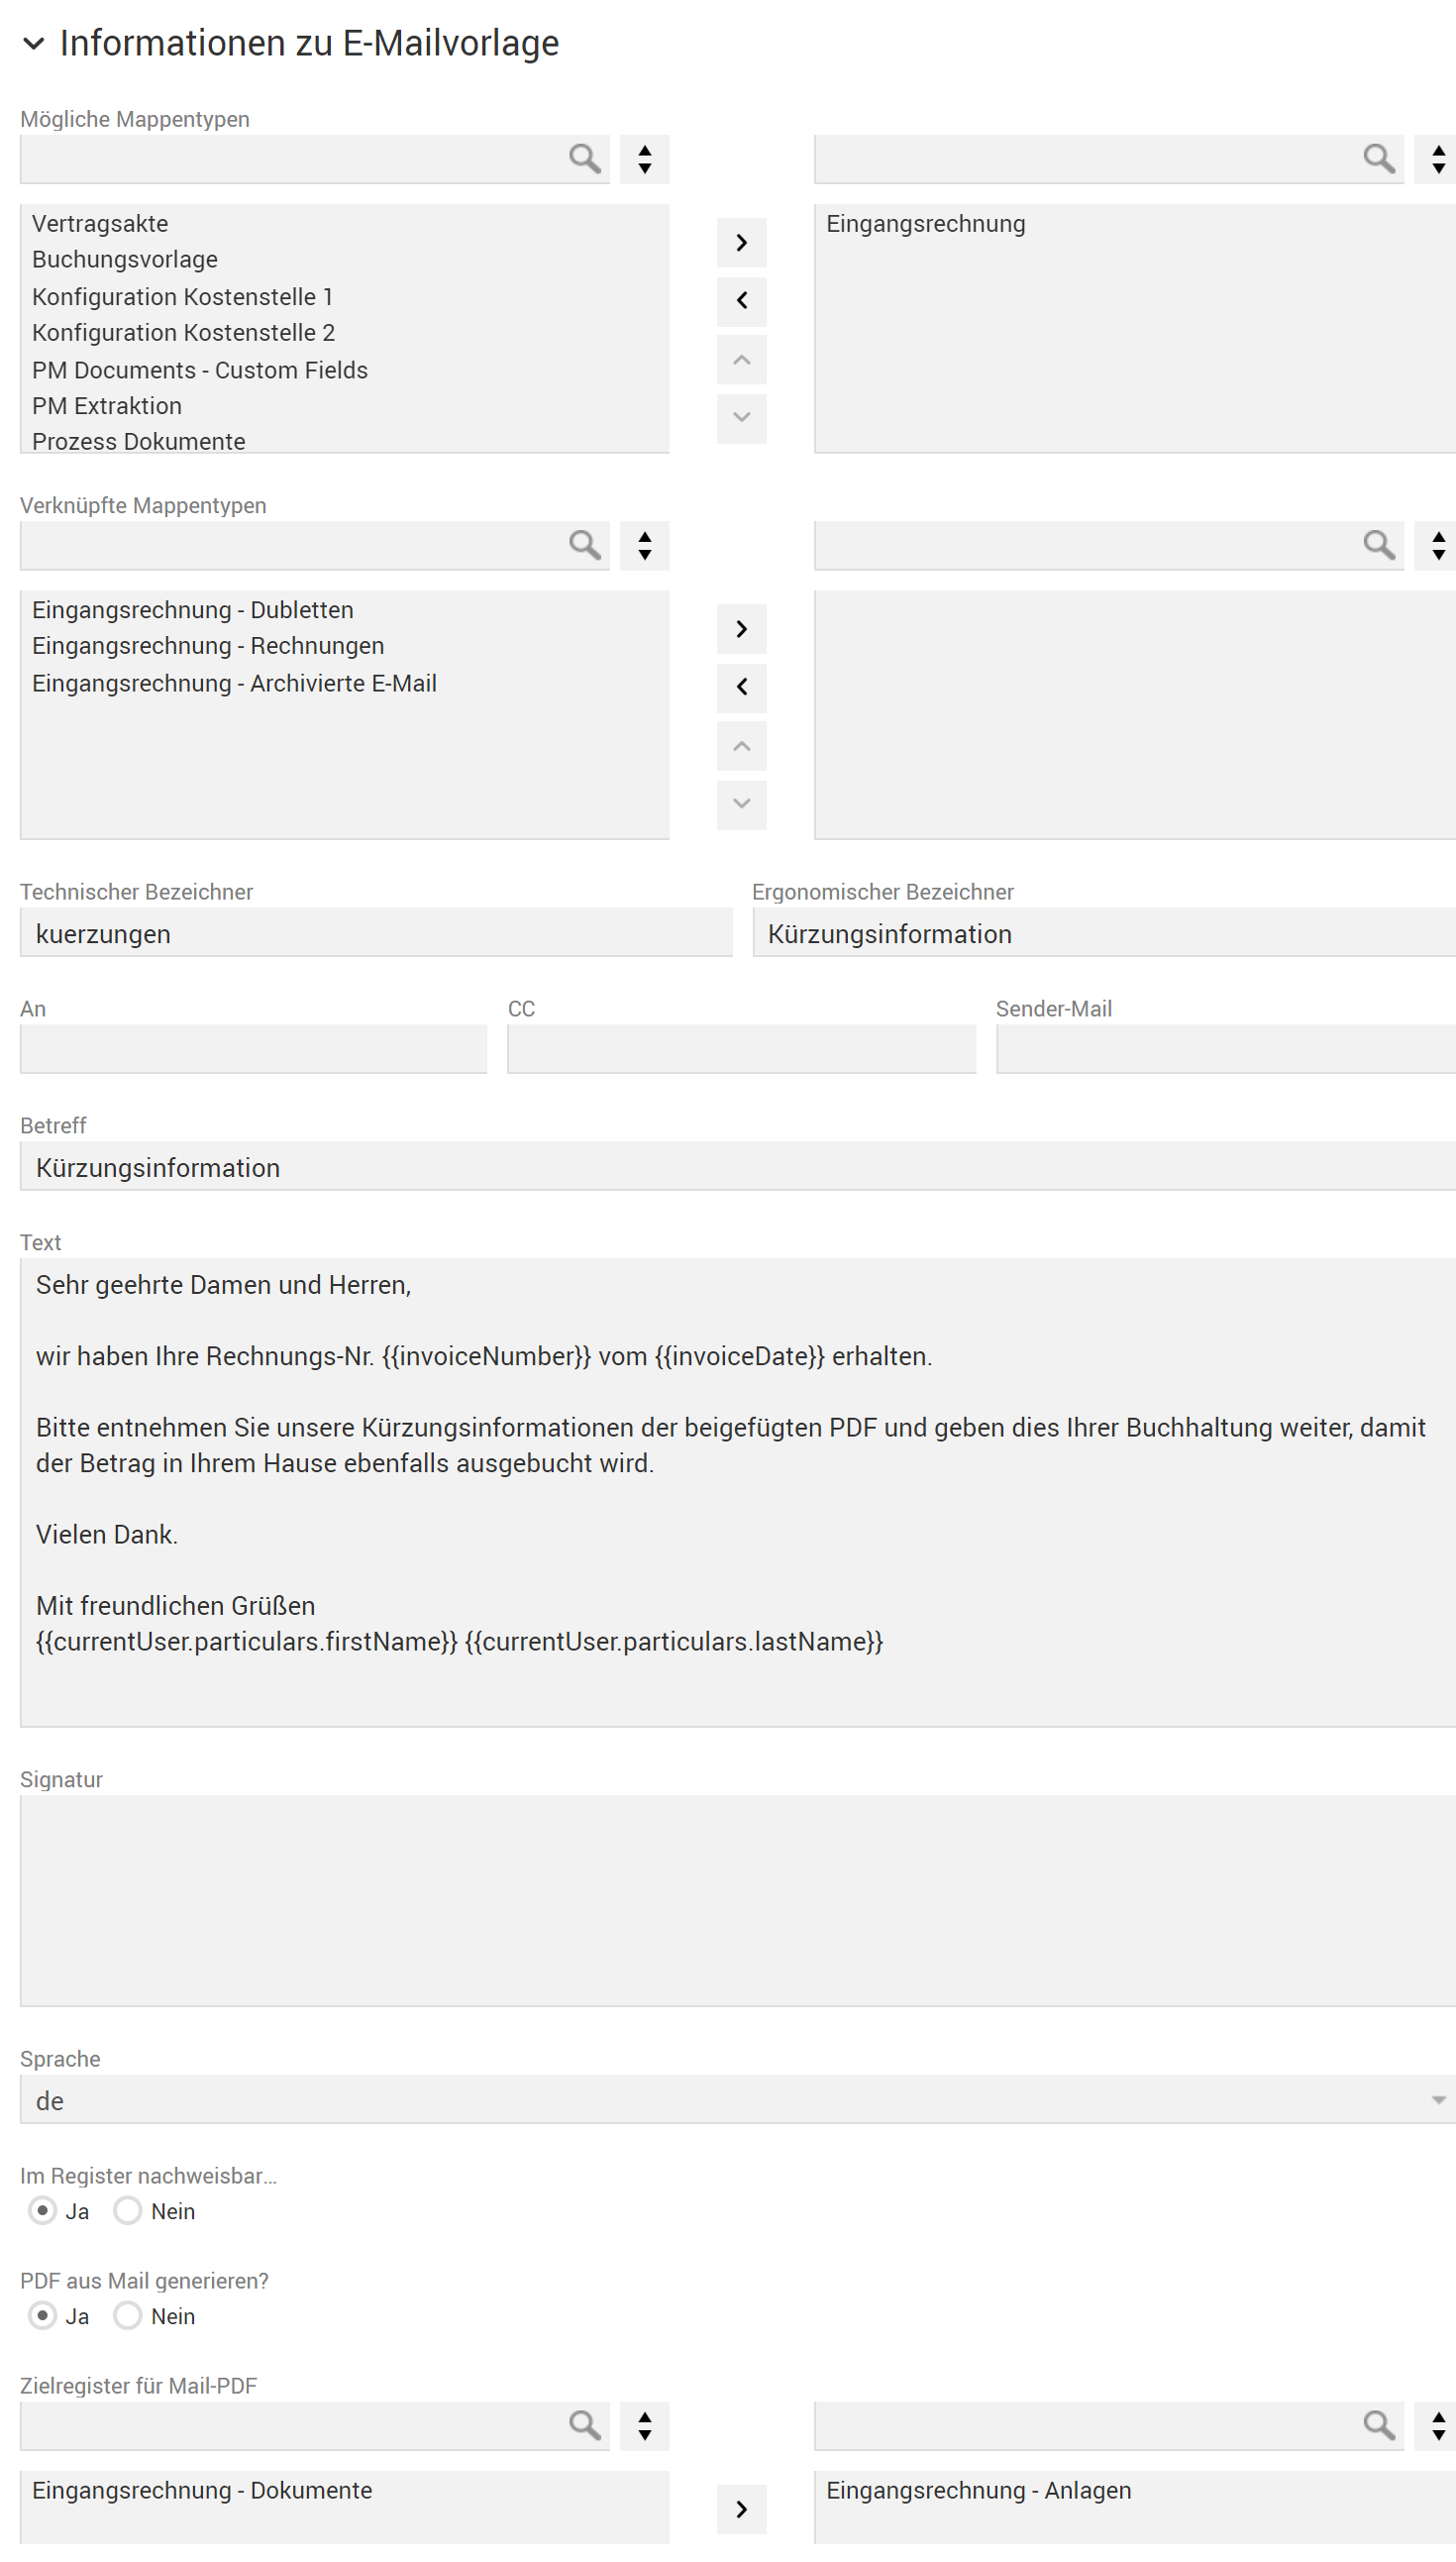Click sort arrows of right Verknüpfte Mappentypen list
This screenshot has width=1456, height=2562.
click(x=1438, y=546)
